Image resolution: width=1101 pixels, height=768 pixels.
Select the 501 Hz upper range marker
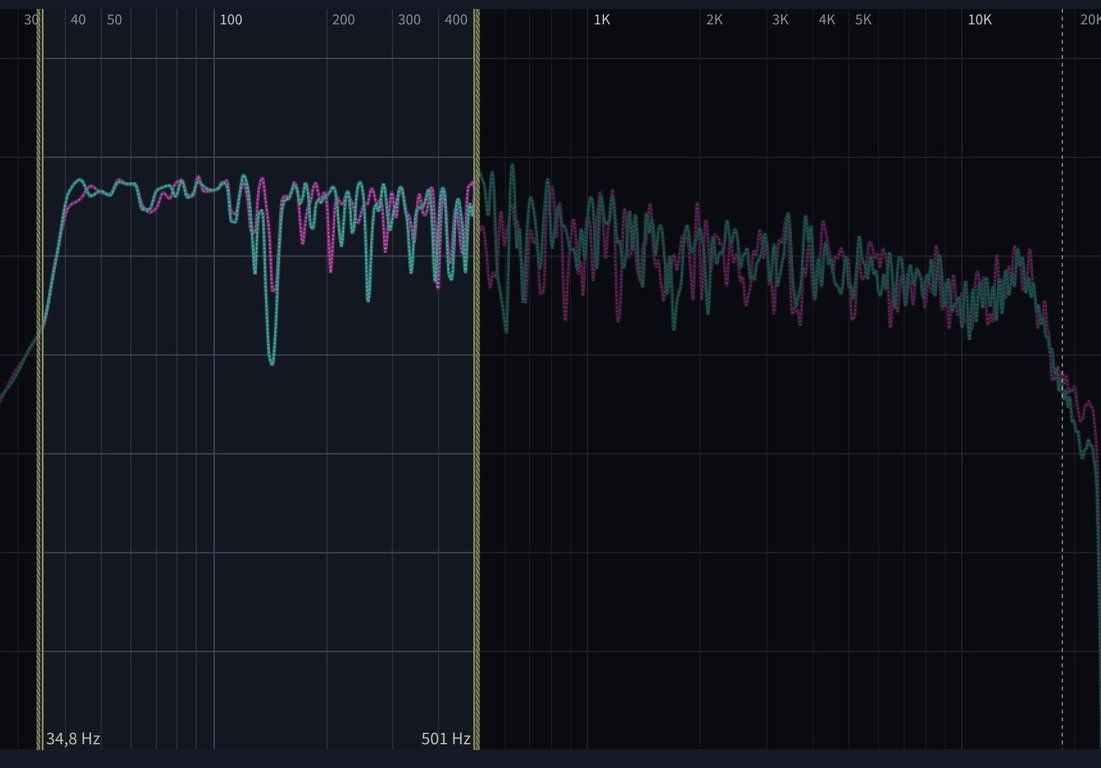[x=477, y=379]
